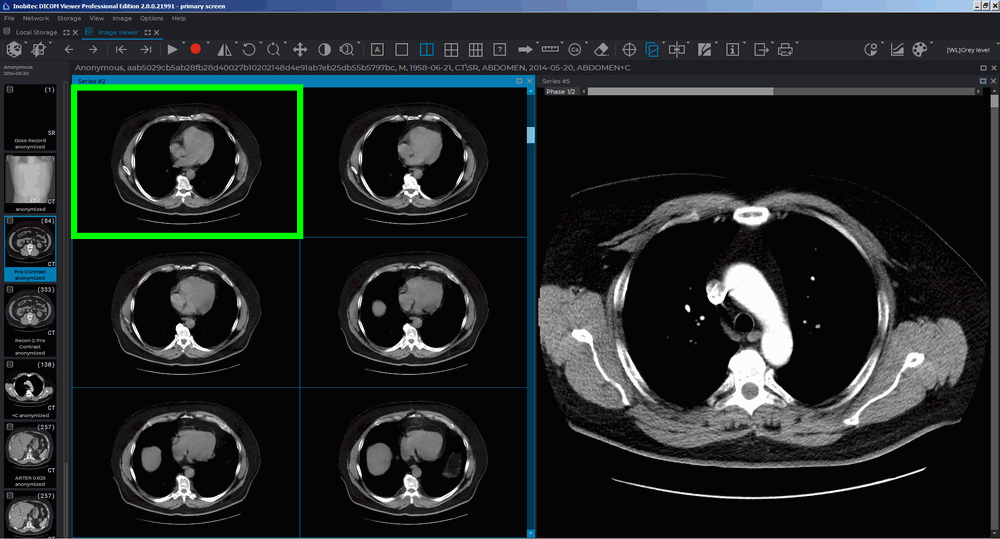Activate the crosshair localizer tool
1000x539 pixels.
click(629, 49)
